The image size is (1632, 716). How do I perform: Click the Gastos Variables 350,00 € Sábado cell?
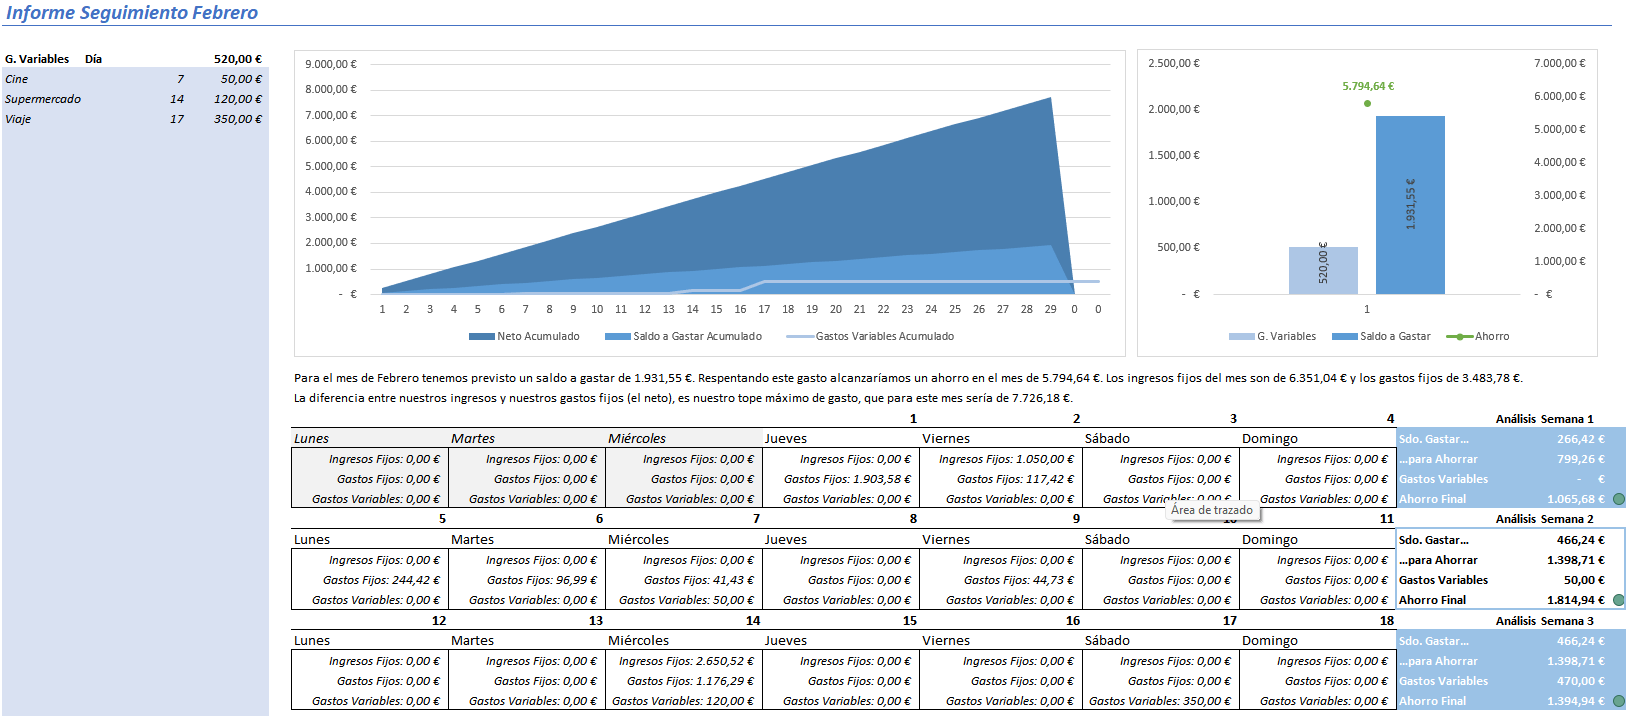[x=1160, y=701]
